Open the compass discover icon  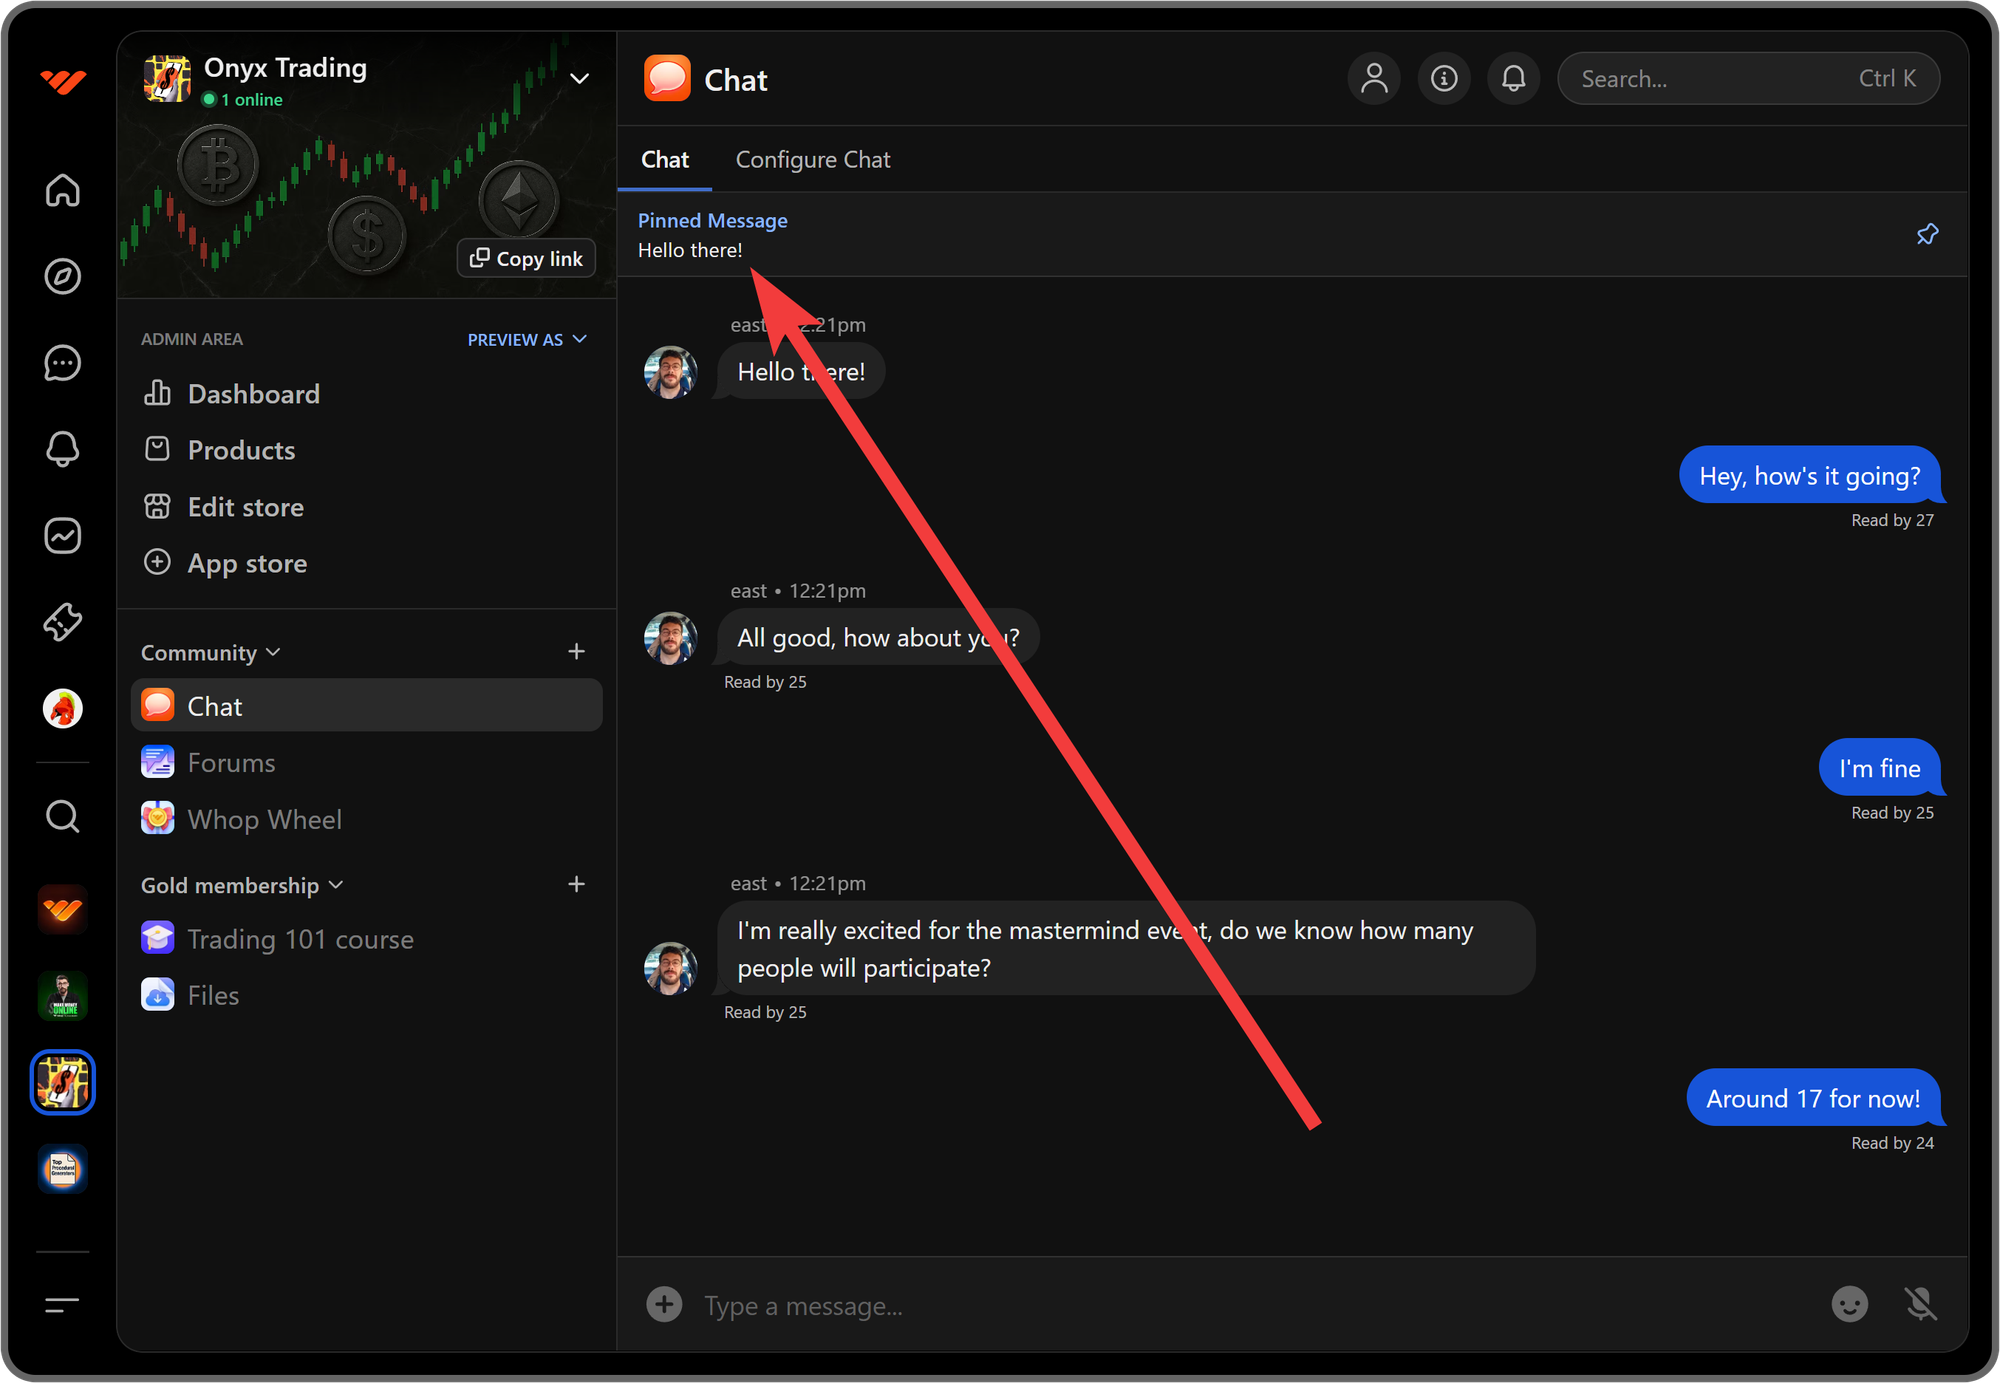[62, 277]
